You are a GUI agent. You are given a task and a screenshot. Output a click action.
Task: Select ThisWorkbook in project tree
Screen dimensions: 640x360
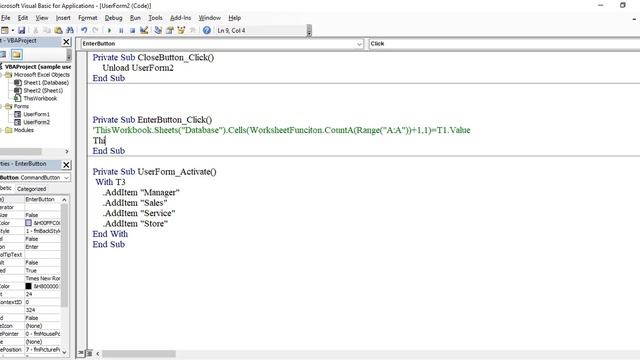[x=40, y=98]
